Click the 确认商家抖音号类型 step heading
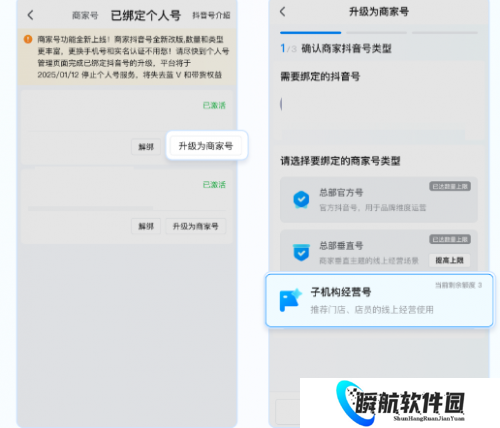Image resolution: width=500 pixels, height=428 pixels. pos(346,49)
